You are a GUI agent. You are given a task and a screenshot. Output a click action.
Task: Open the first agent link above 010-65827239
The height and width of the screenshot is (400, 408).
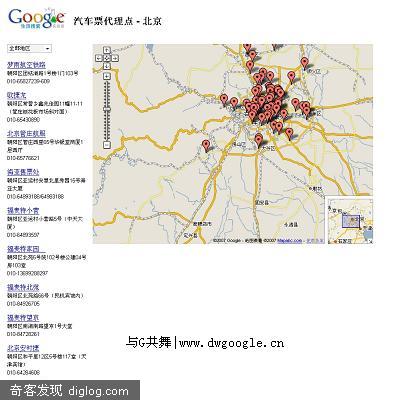coord(26,65)
